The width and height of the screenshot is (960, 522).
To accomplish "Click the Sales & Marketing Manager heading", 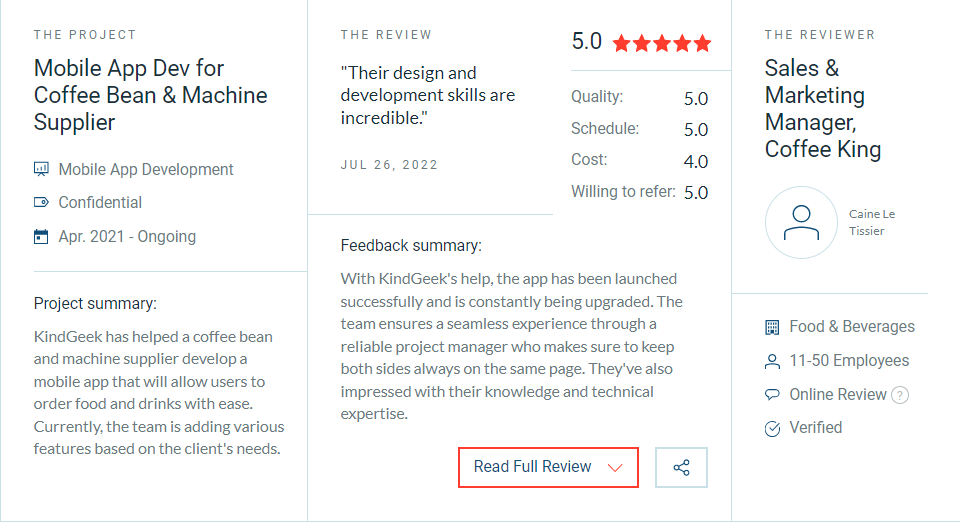I will click(x=823, y=108).
